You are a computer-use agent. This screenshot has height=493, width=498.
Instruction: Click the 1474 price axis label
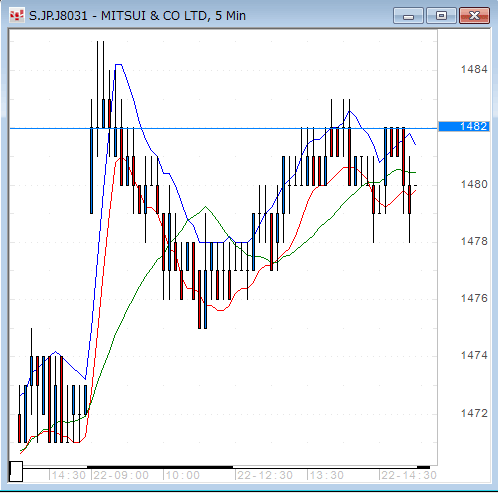pyautogui.click(x=474, y=355)
